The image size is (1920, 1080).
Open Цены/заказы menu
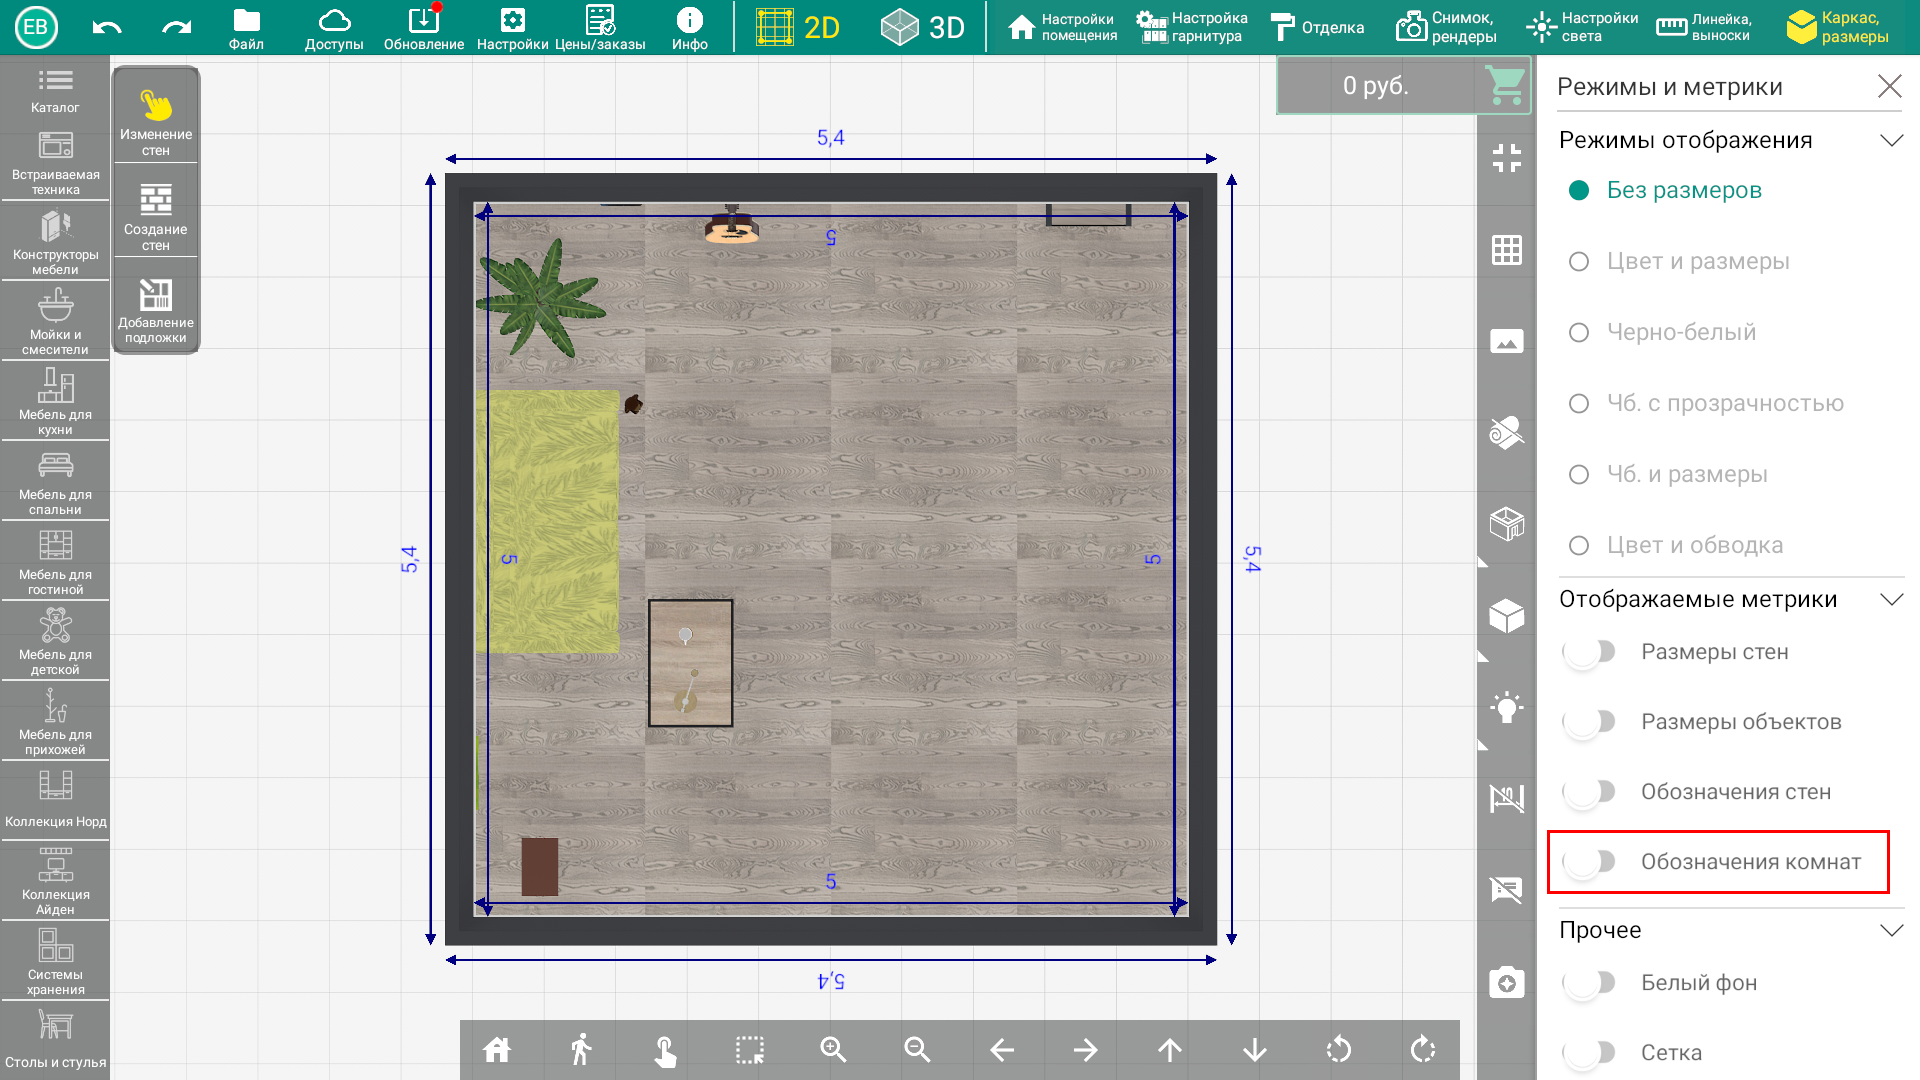click(599, 25)
